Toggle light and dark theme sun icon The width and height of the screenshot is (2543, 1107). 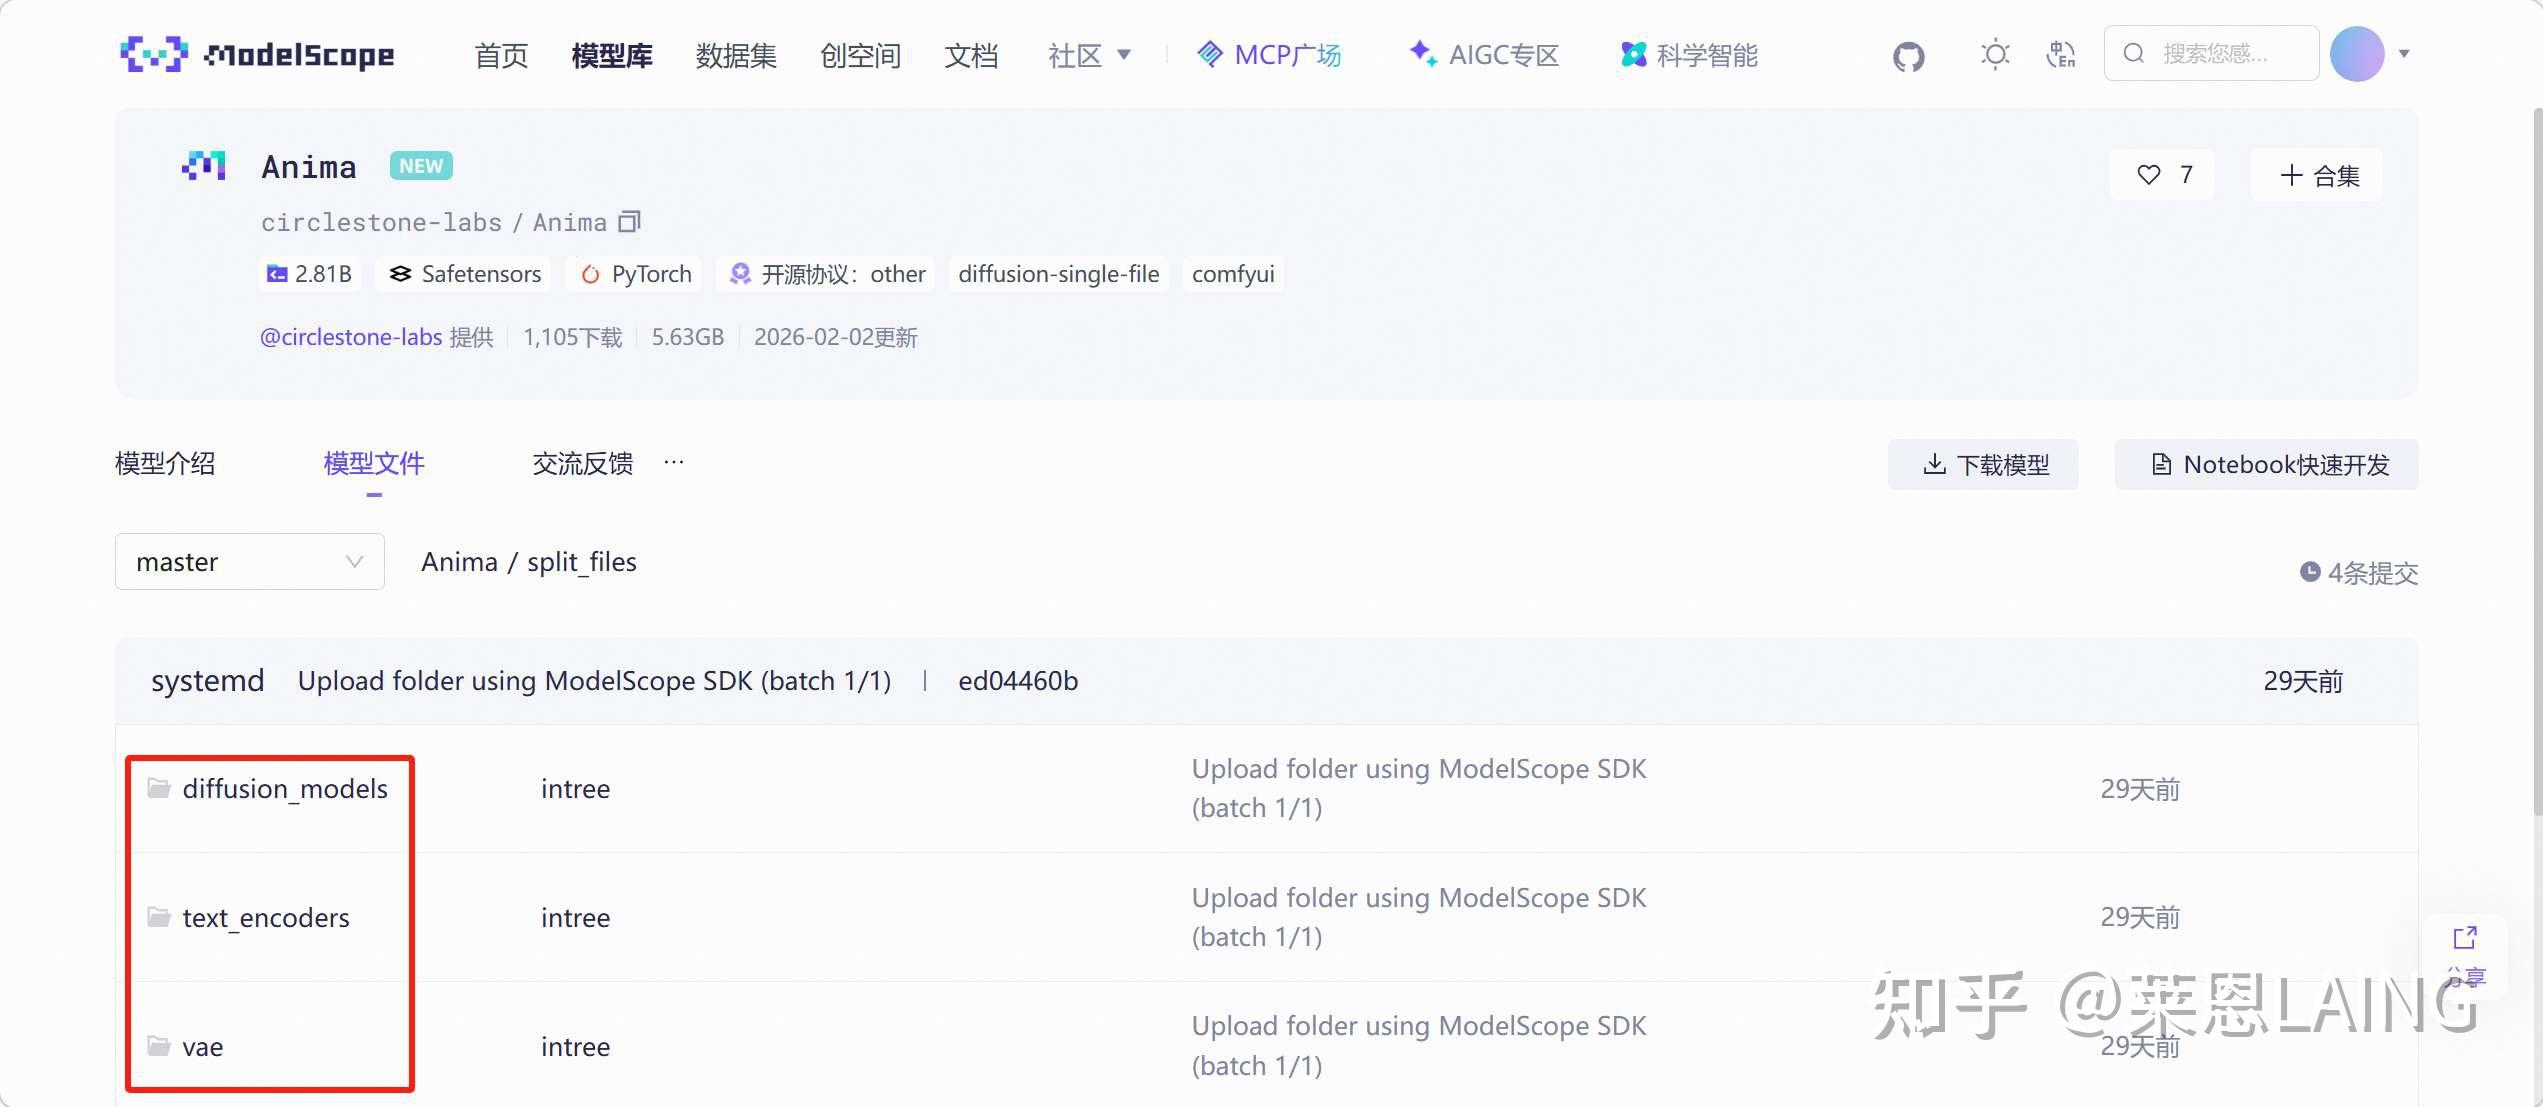pos(1995,54)
